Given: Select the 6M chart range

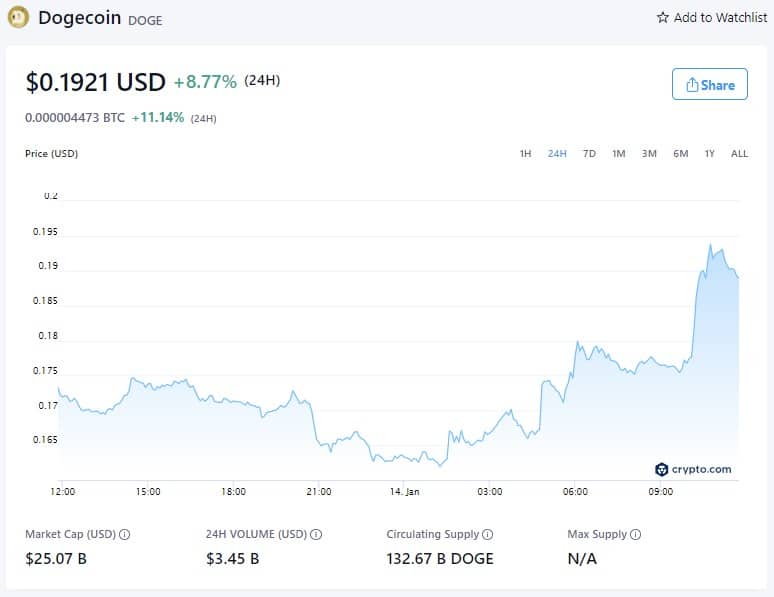Looking at the screenshot, I should pos(681,154).
